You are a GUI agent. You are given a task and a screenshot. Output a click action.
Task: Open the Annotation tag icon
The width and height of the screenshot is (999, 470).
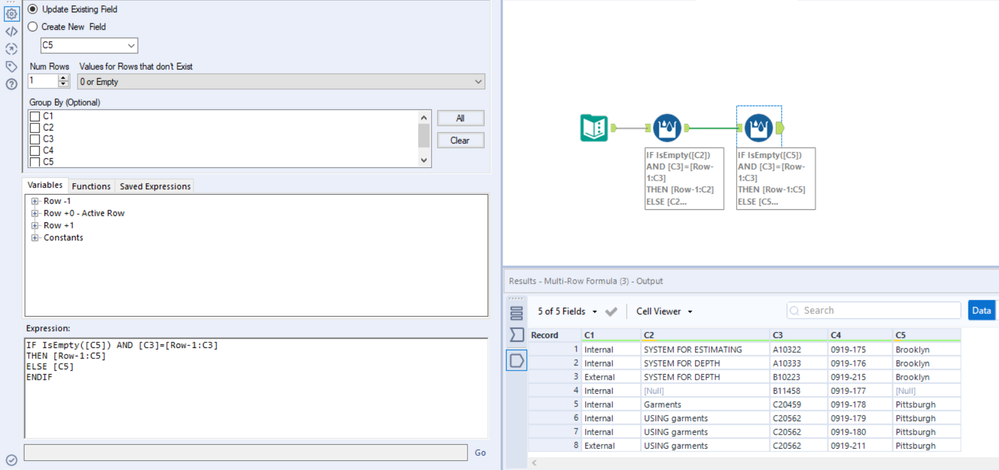click(x=11, y=66)
